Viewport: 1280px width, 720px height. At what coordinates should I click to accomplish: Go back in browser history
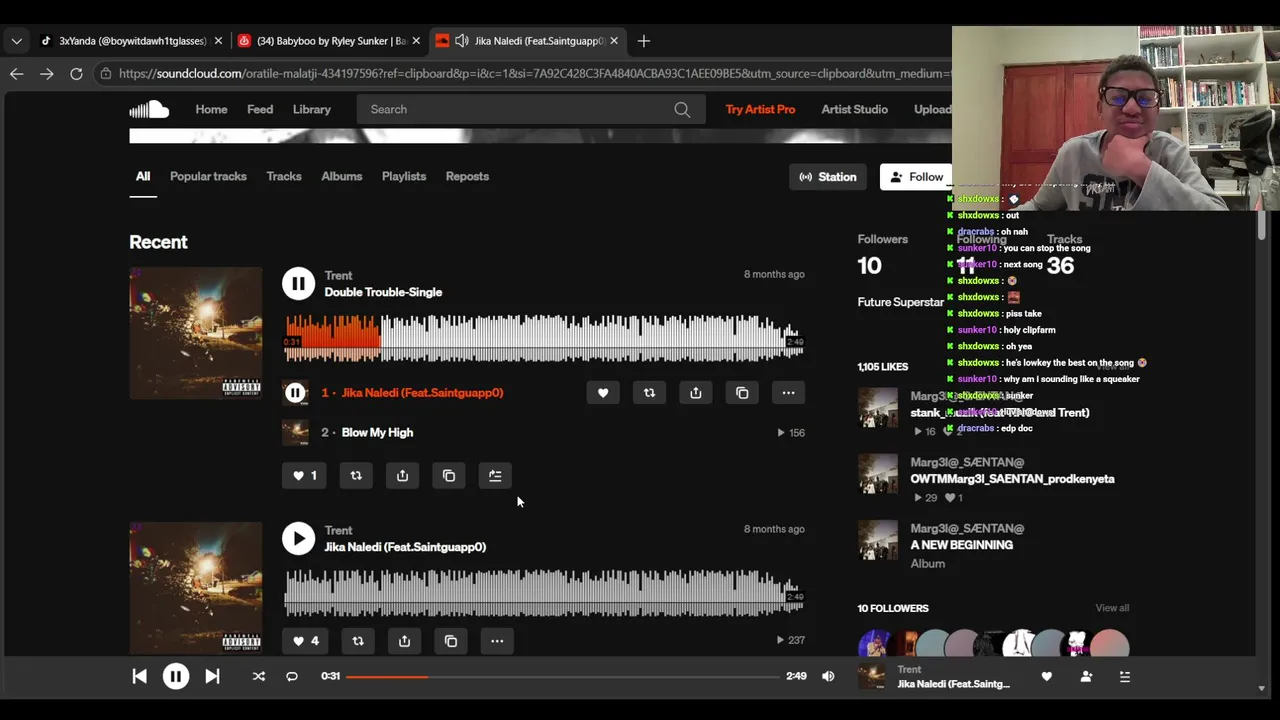click(x=16, y=73)
